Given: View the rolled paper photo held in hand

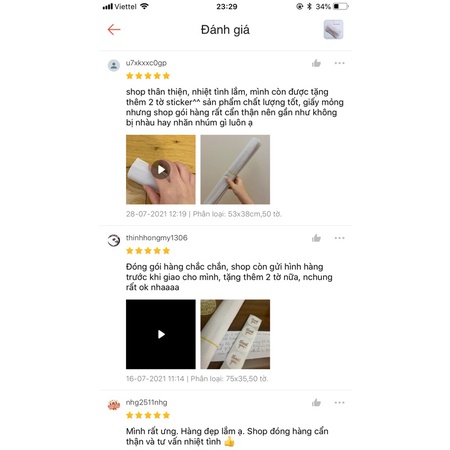Looking at the screenshot, I should (235, 169).
